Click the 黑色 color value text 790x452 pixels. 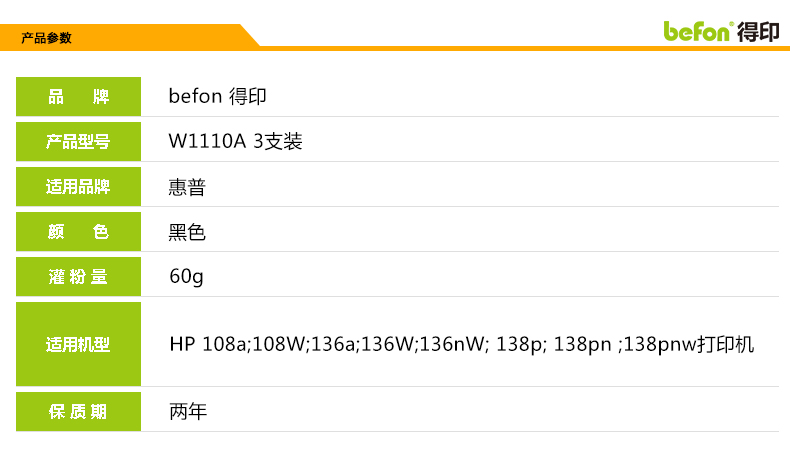tap(188, 232)
